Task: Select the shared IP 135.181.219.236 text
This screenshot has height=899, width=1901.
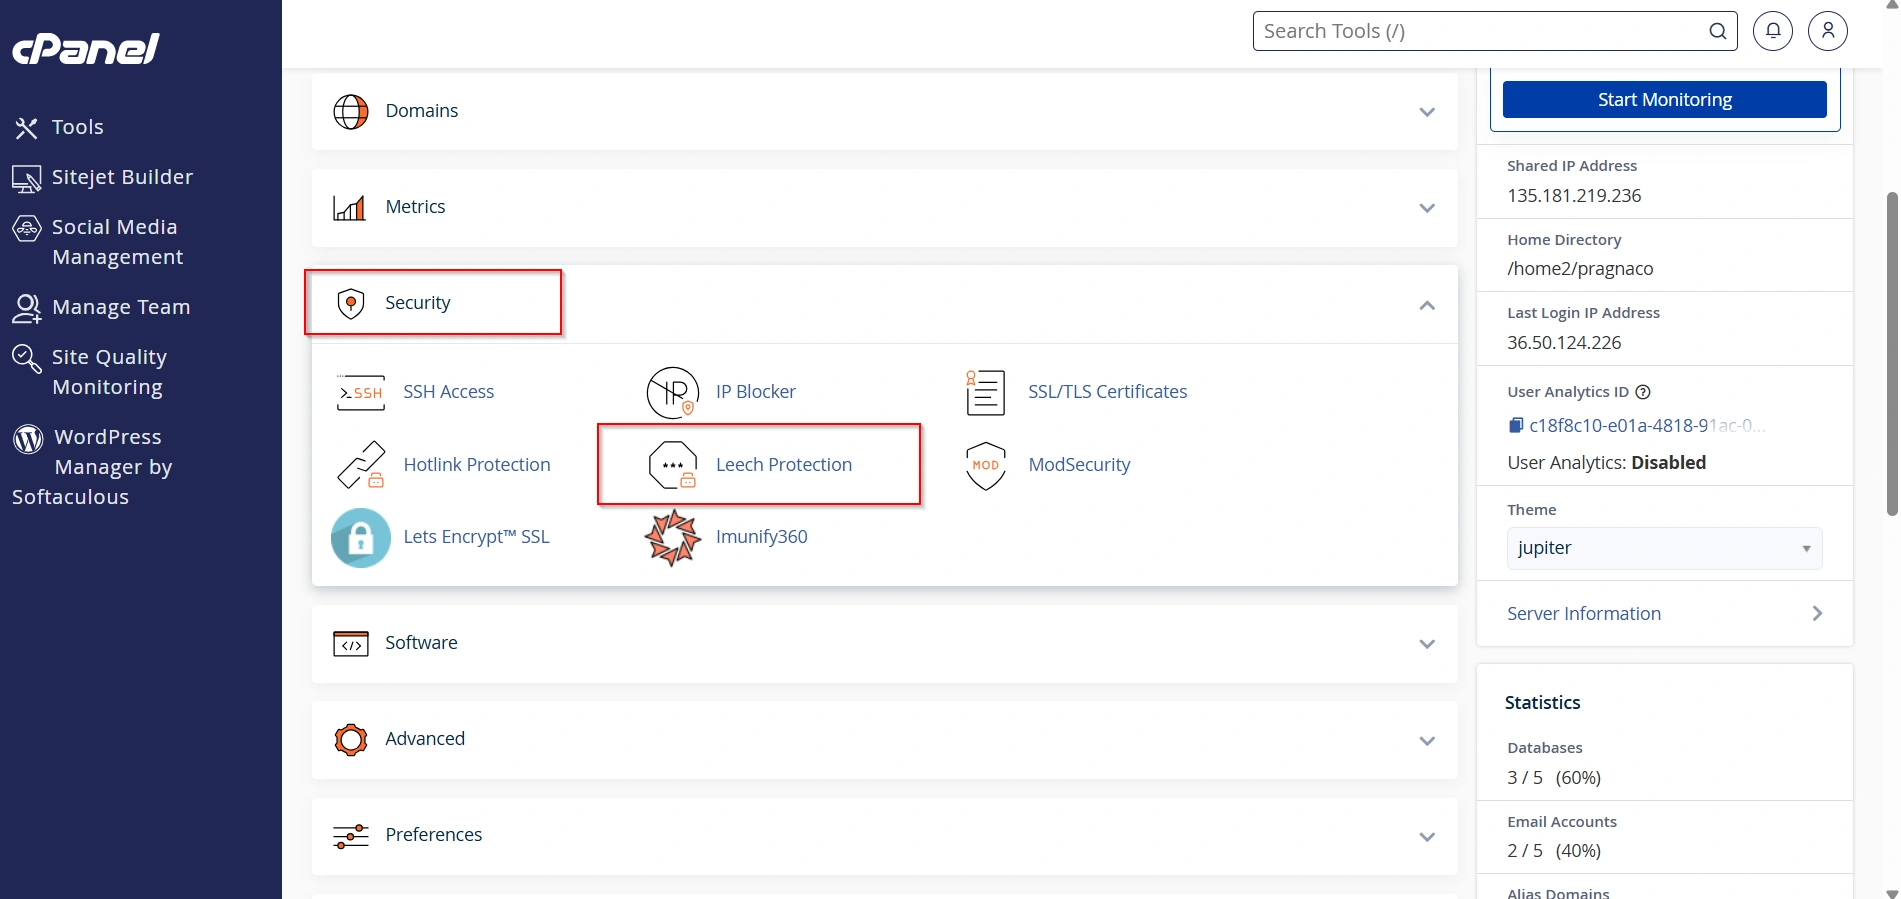Action: 1574,196
